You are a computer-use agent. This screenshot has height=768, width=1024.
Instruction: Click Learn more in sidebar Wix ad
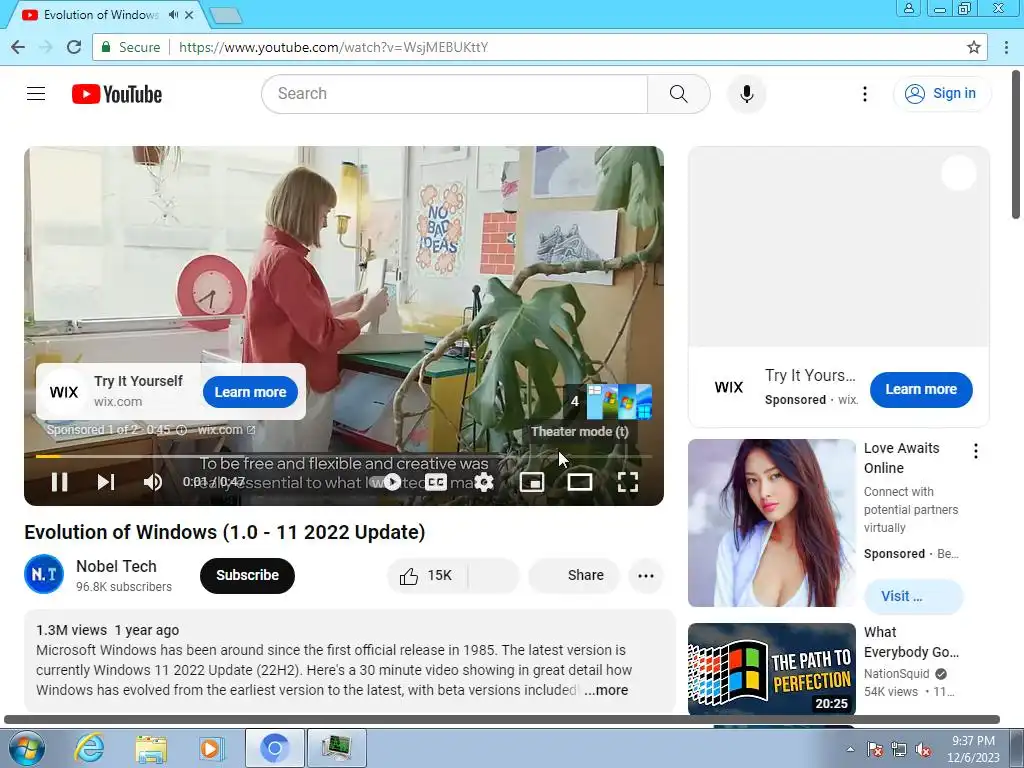click(x=921, y=389)
